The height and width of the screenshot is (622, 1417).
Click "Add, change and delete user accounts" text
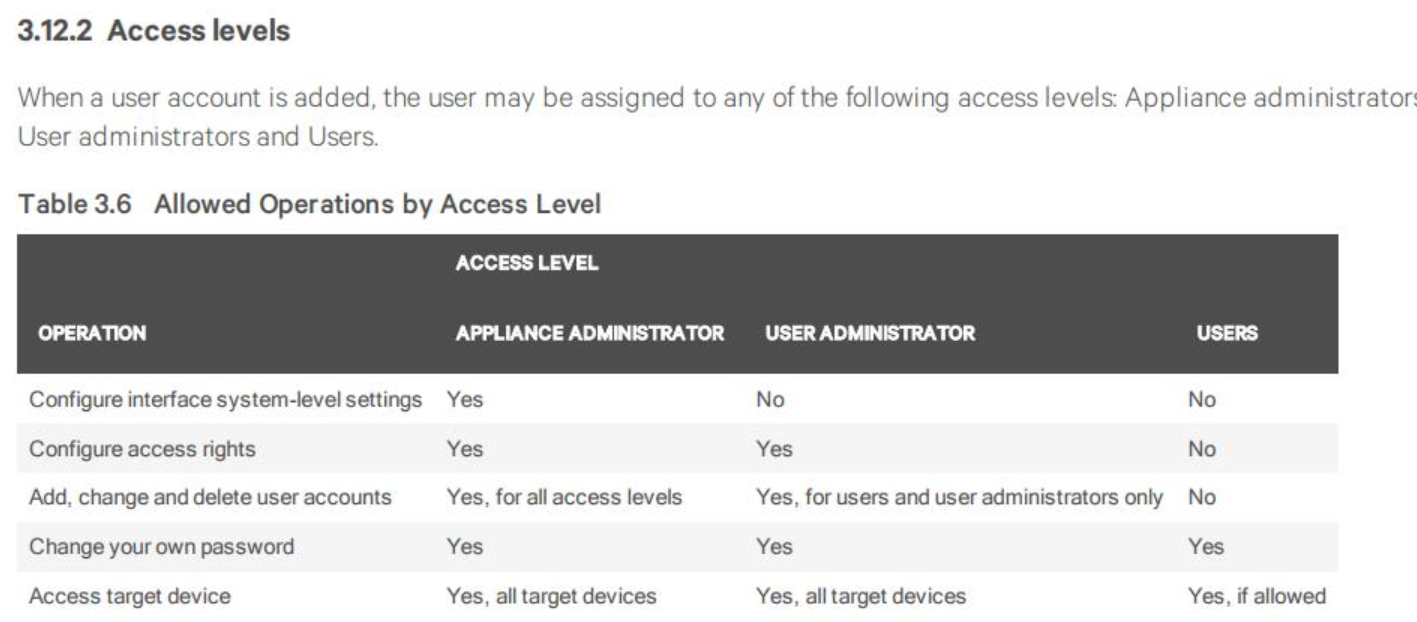click(210, 497)
